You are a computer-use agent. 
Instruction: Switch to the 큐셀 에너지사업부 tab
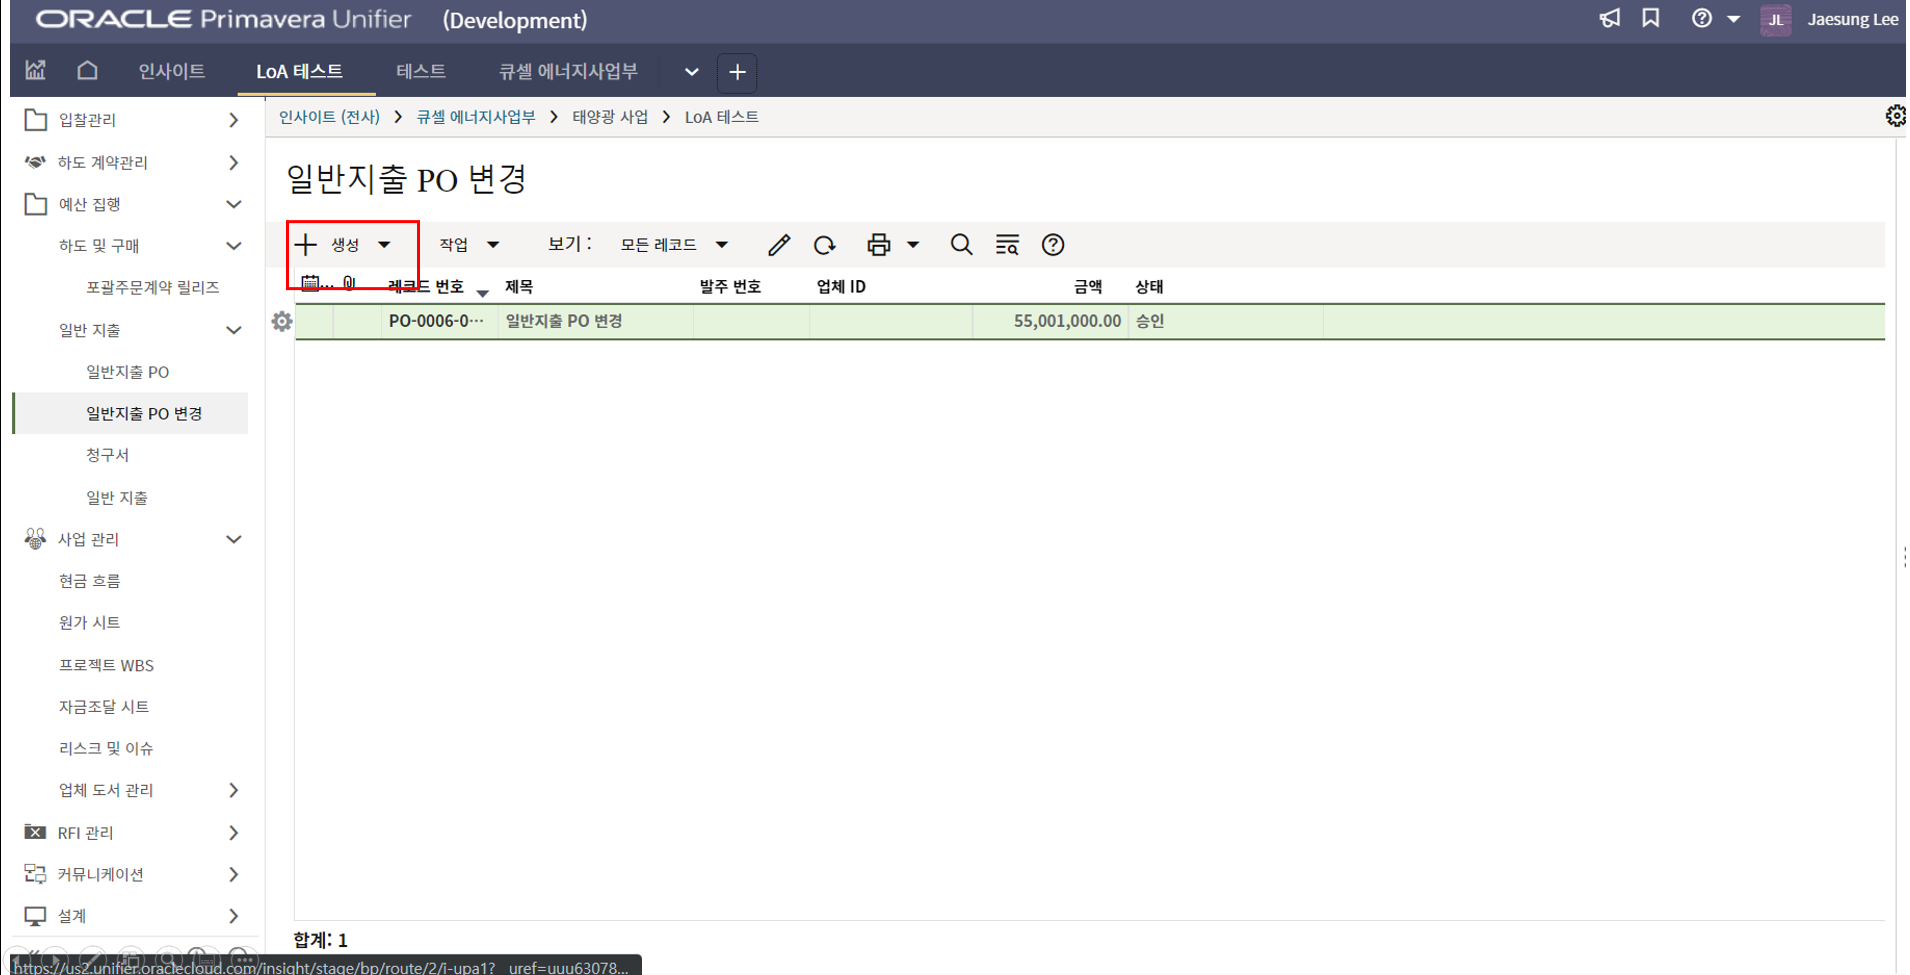pos(568,71)
